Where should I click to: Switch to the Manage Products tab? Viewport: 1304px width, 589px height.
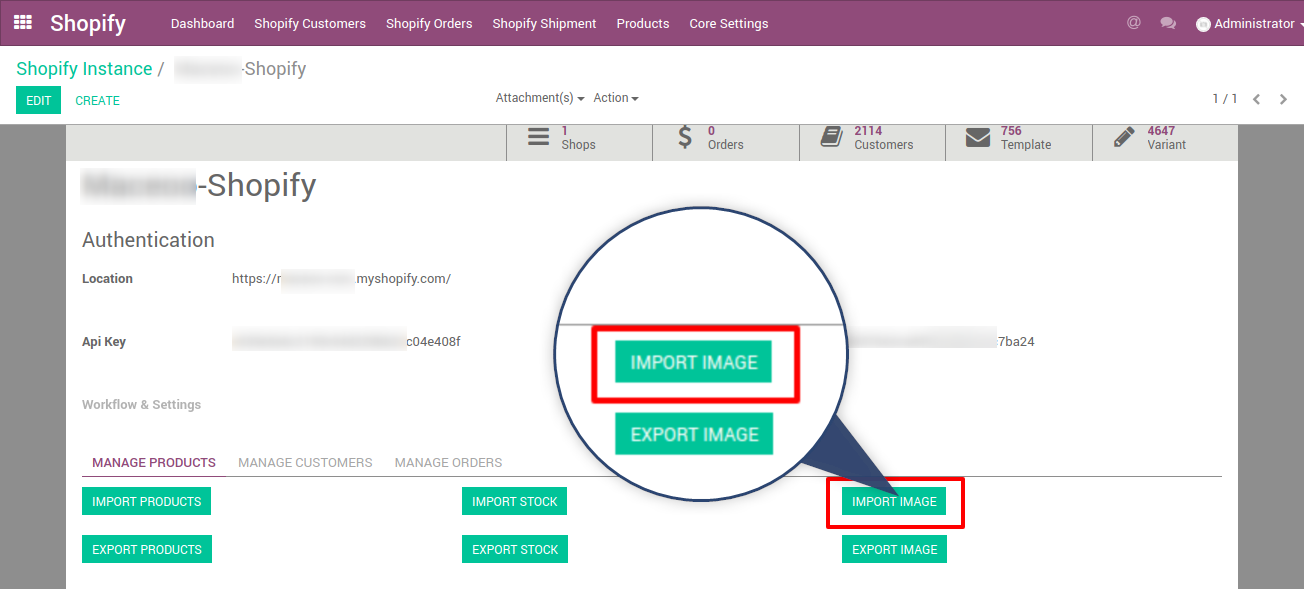pos(154,463)
